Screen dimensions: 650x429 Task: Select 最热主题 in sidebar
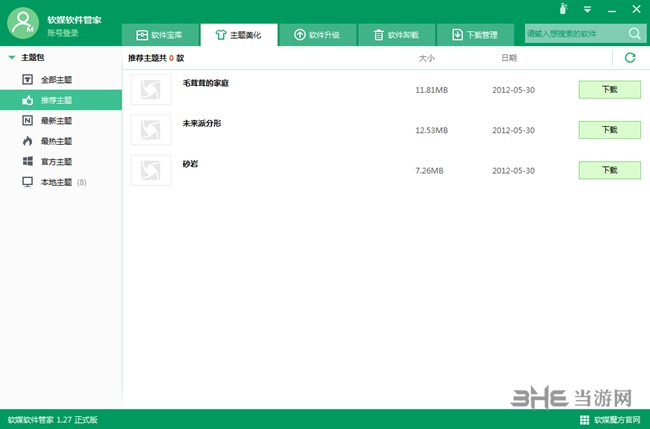[x=61, y=141]
